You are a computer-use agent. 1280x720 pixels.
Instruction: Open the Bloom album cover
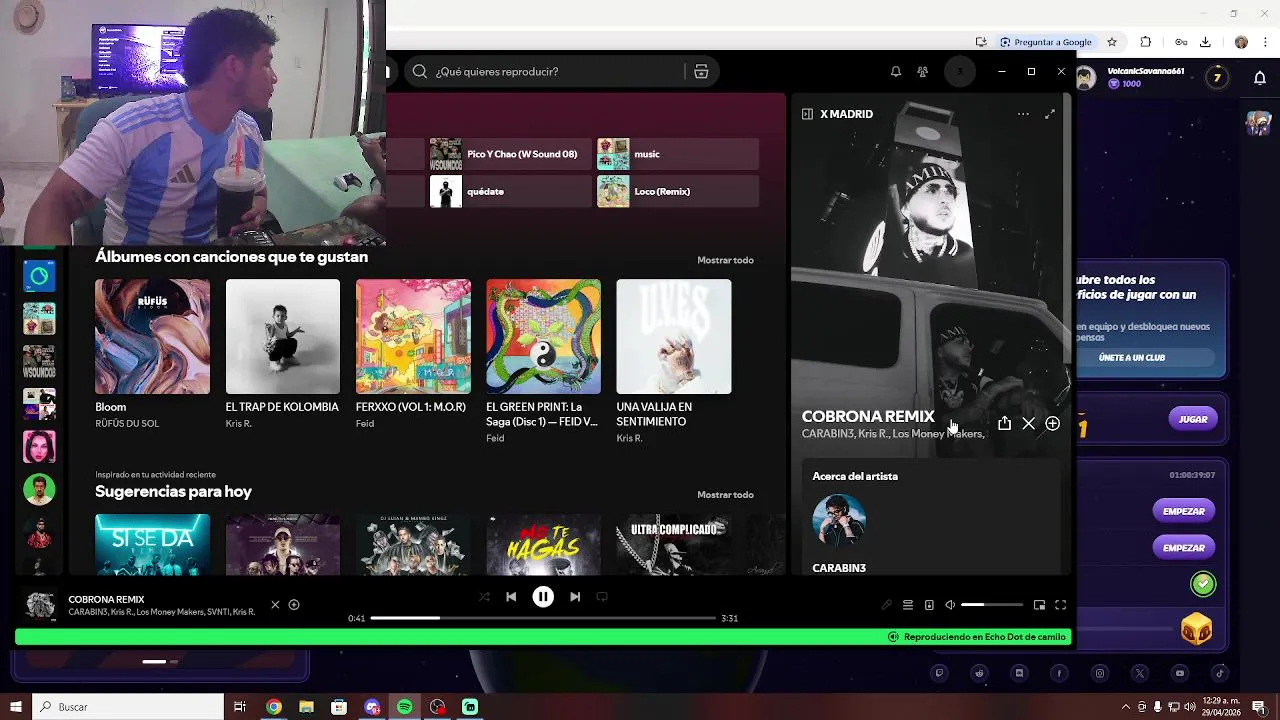coord(152,336)
